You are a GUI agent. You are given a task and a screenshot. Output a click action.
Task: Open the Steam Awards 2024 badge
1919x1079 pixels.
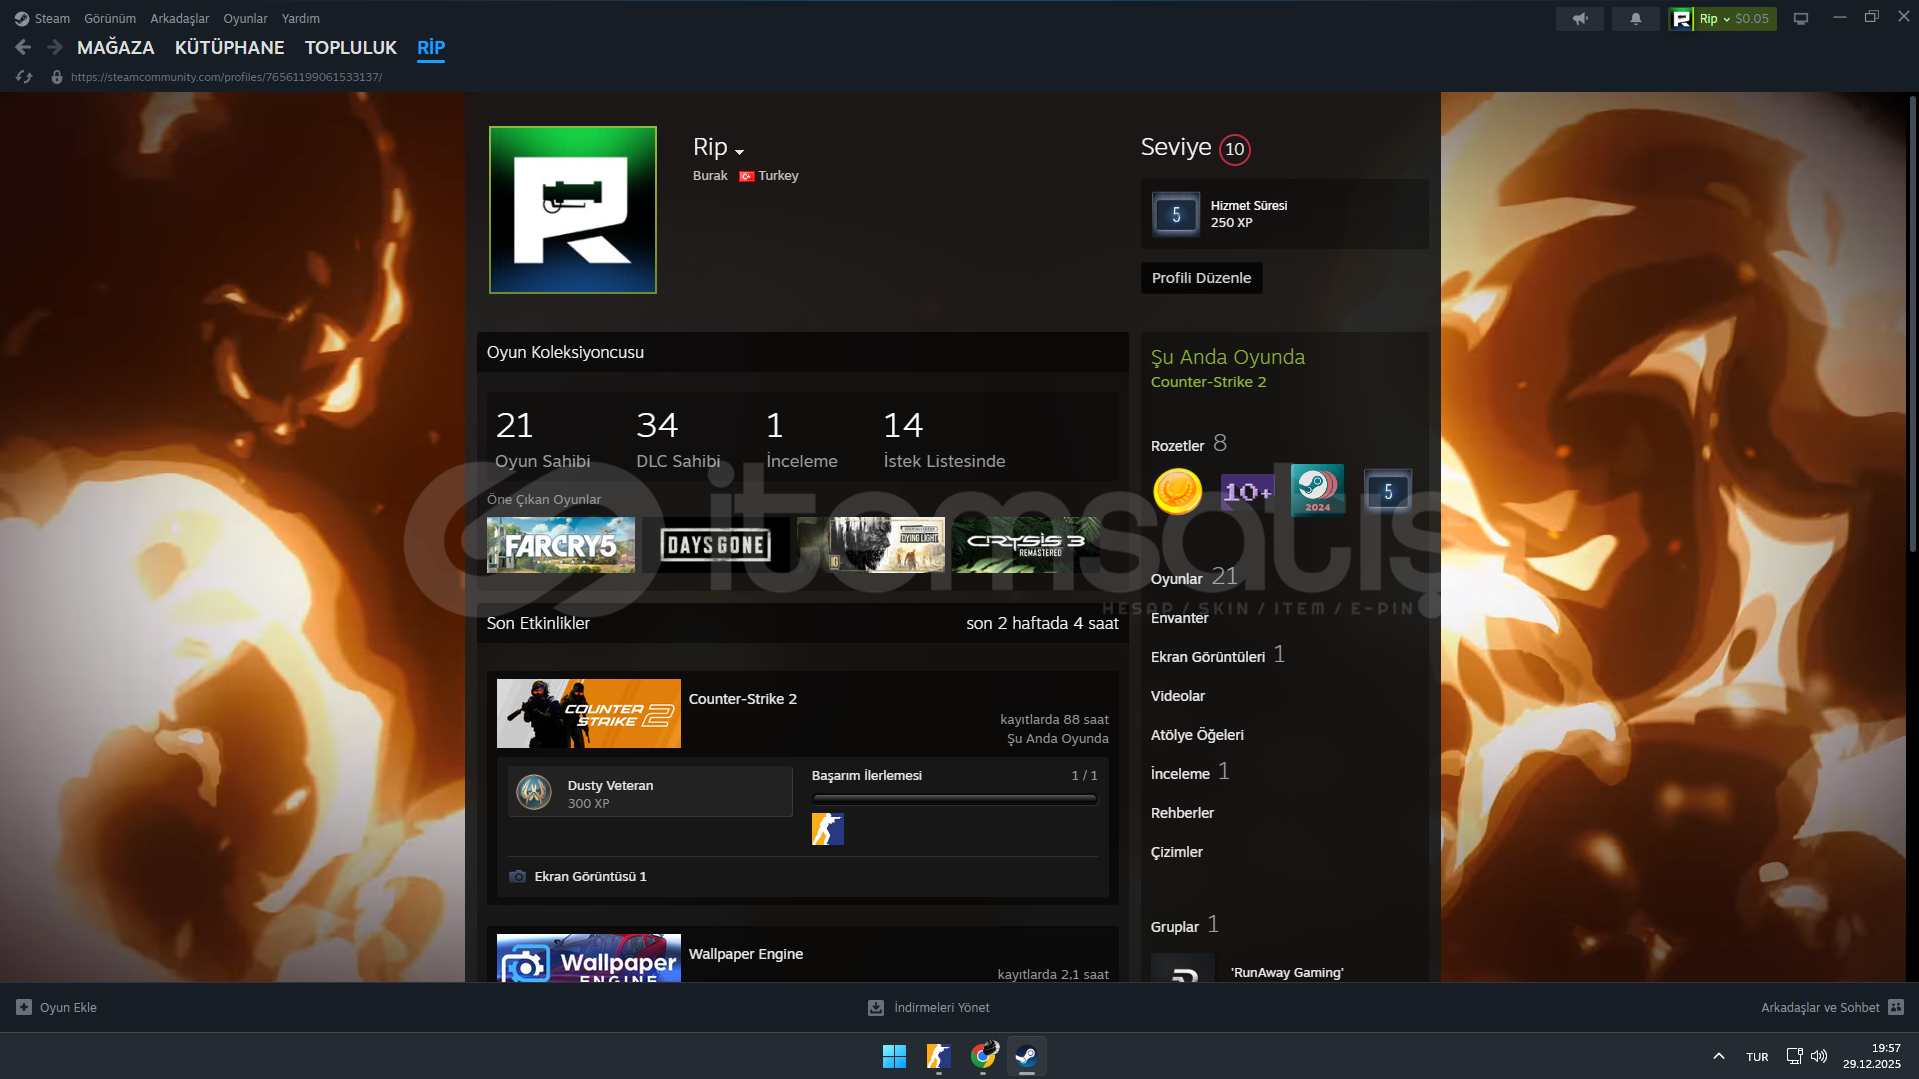1317,490
